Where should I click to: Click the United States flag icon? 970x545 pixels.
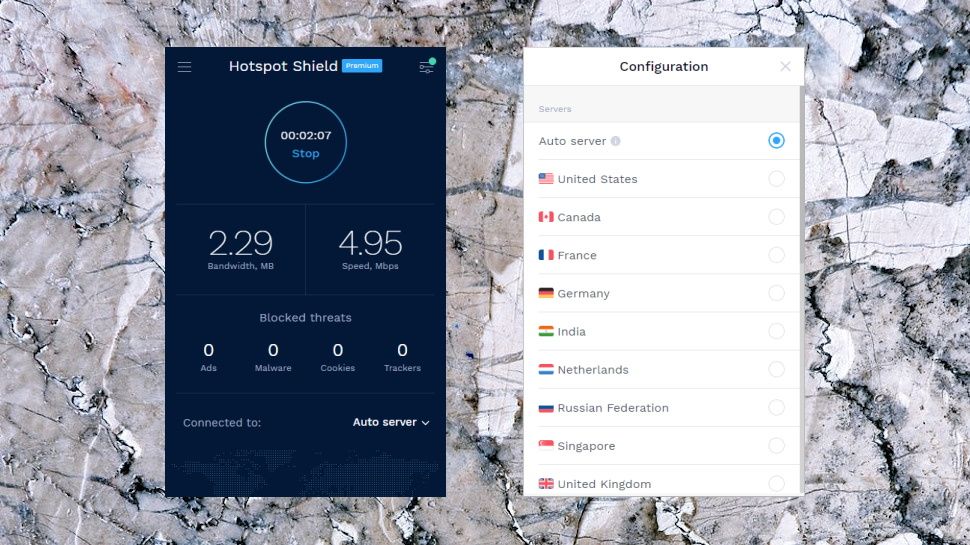(x=546, y=179)
